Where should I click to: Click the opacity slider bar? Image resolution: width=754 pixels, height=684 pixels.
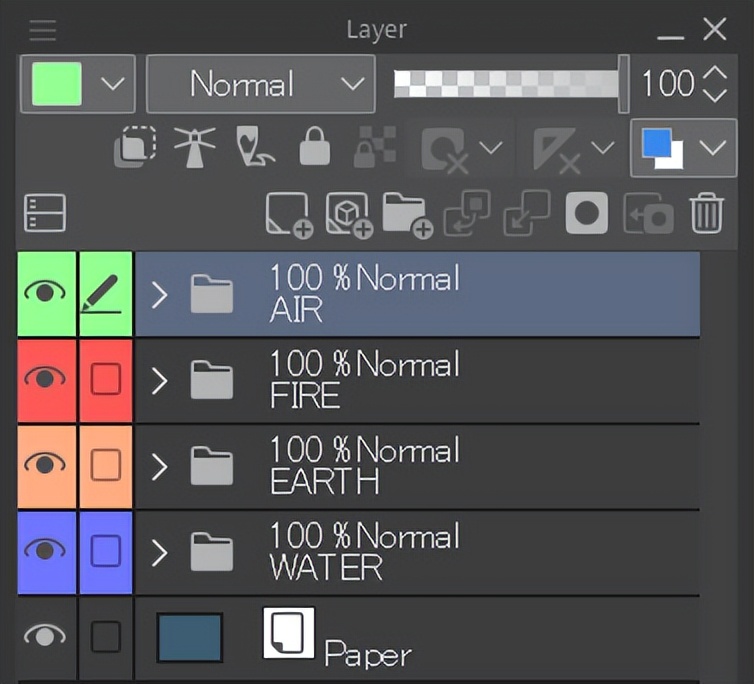(x=506, y=84)
